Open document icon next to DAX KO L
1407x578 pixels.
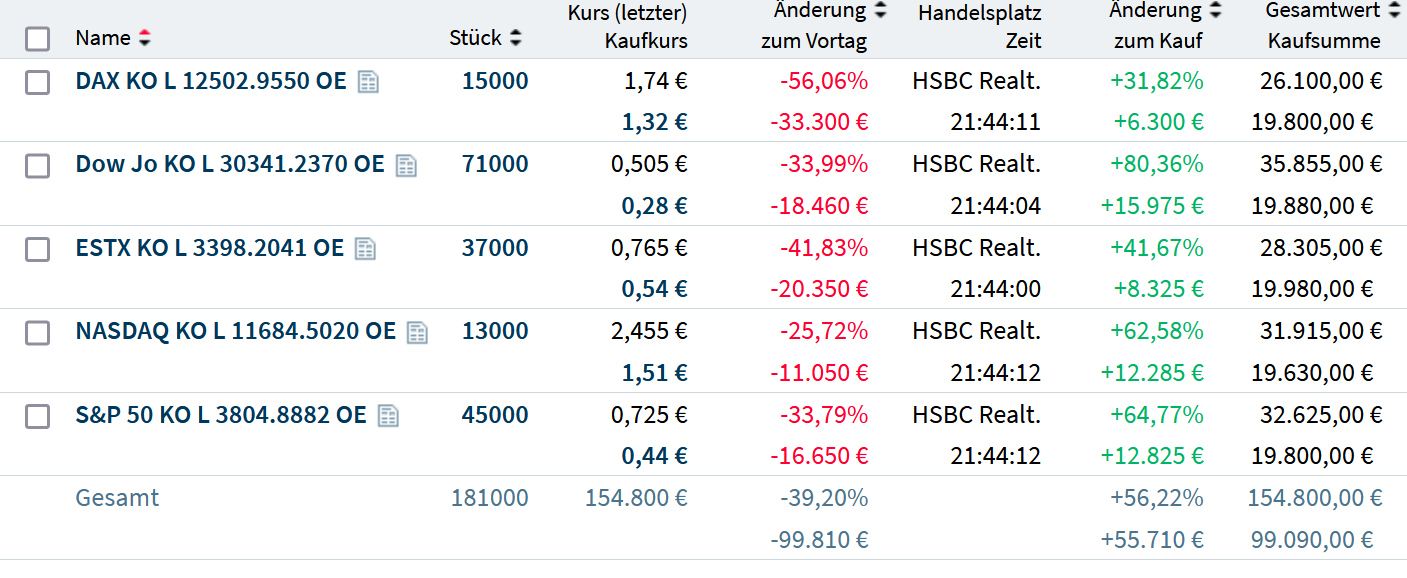point(368,82)
